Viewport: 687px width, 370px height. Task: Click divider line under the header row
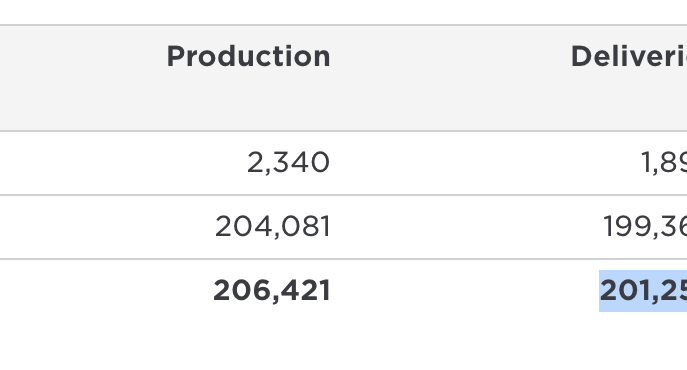tap(344, 131)
